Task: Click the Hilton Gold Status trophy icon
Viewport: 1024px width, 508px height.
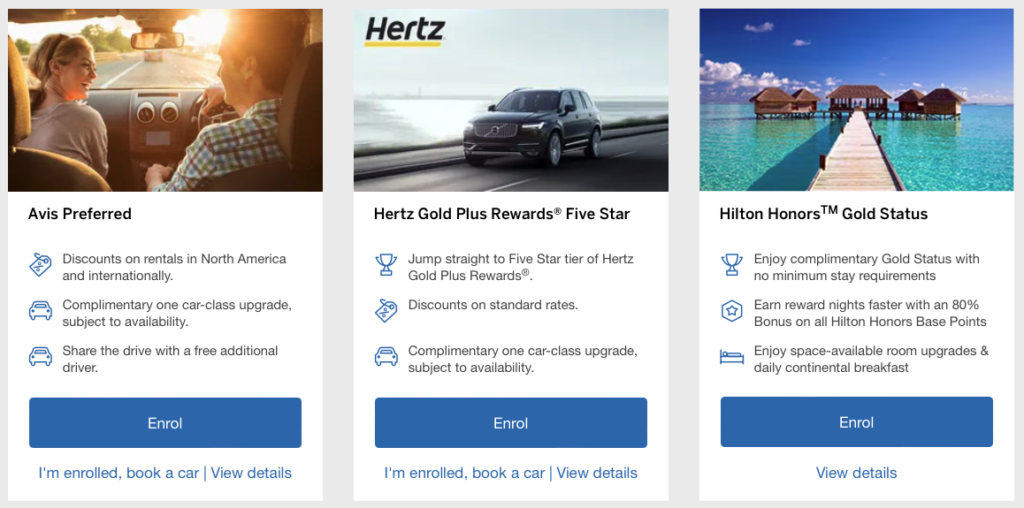Action: 732,266
